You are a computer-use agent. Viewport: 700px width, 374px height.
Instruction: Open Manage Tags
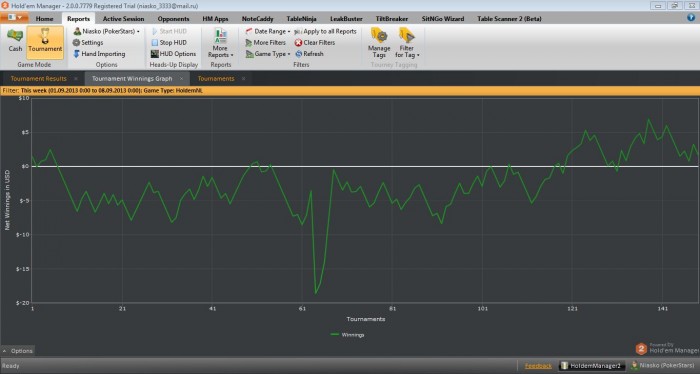tap(379, 43)
